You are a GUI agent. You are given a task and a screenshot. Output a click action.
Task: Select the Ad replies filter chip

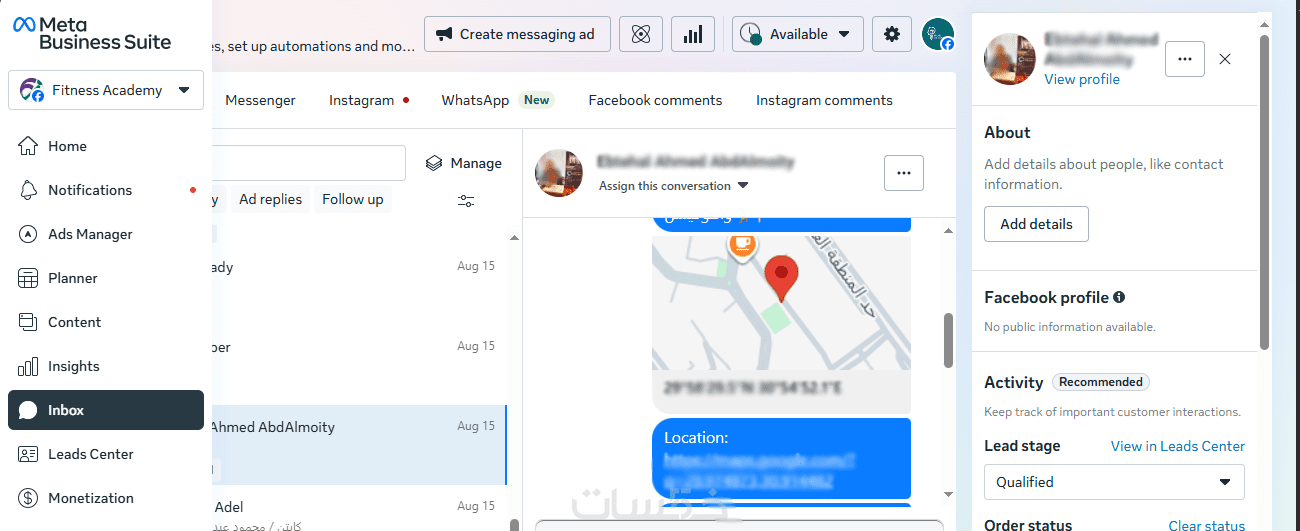[271, 199]
